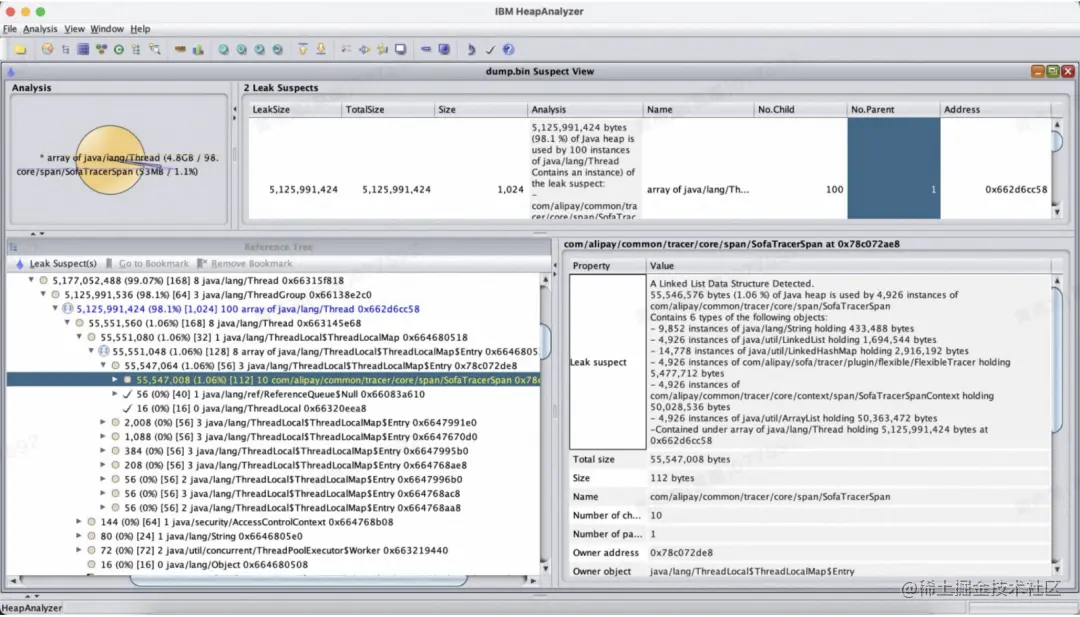The width and height of the screenshot is (1080, 617).
Task: Click the Remove Bookmark button
Action: point(245,264)
